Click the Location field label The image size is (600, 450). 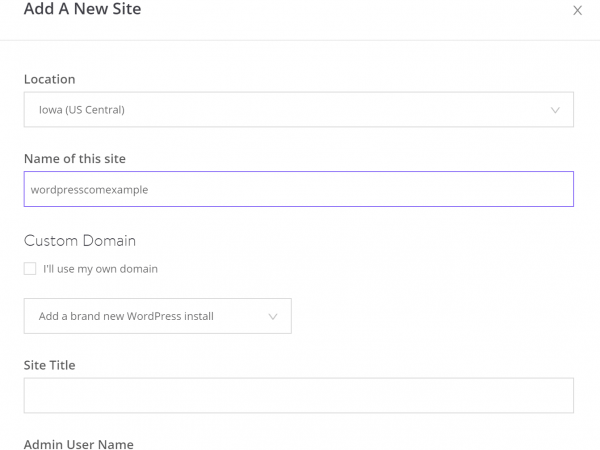49,79
